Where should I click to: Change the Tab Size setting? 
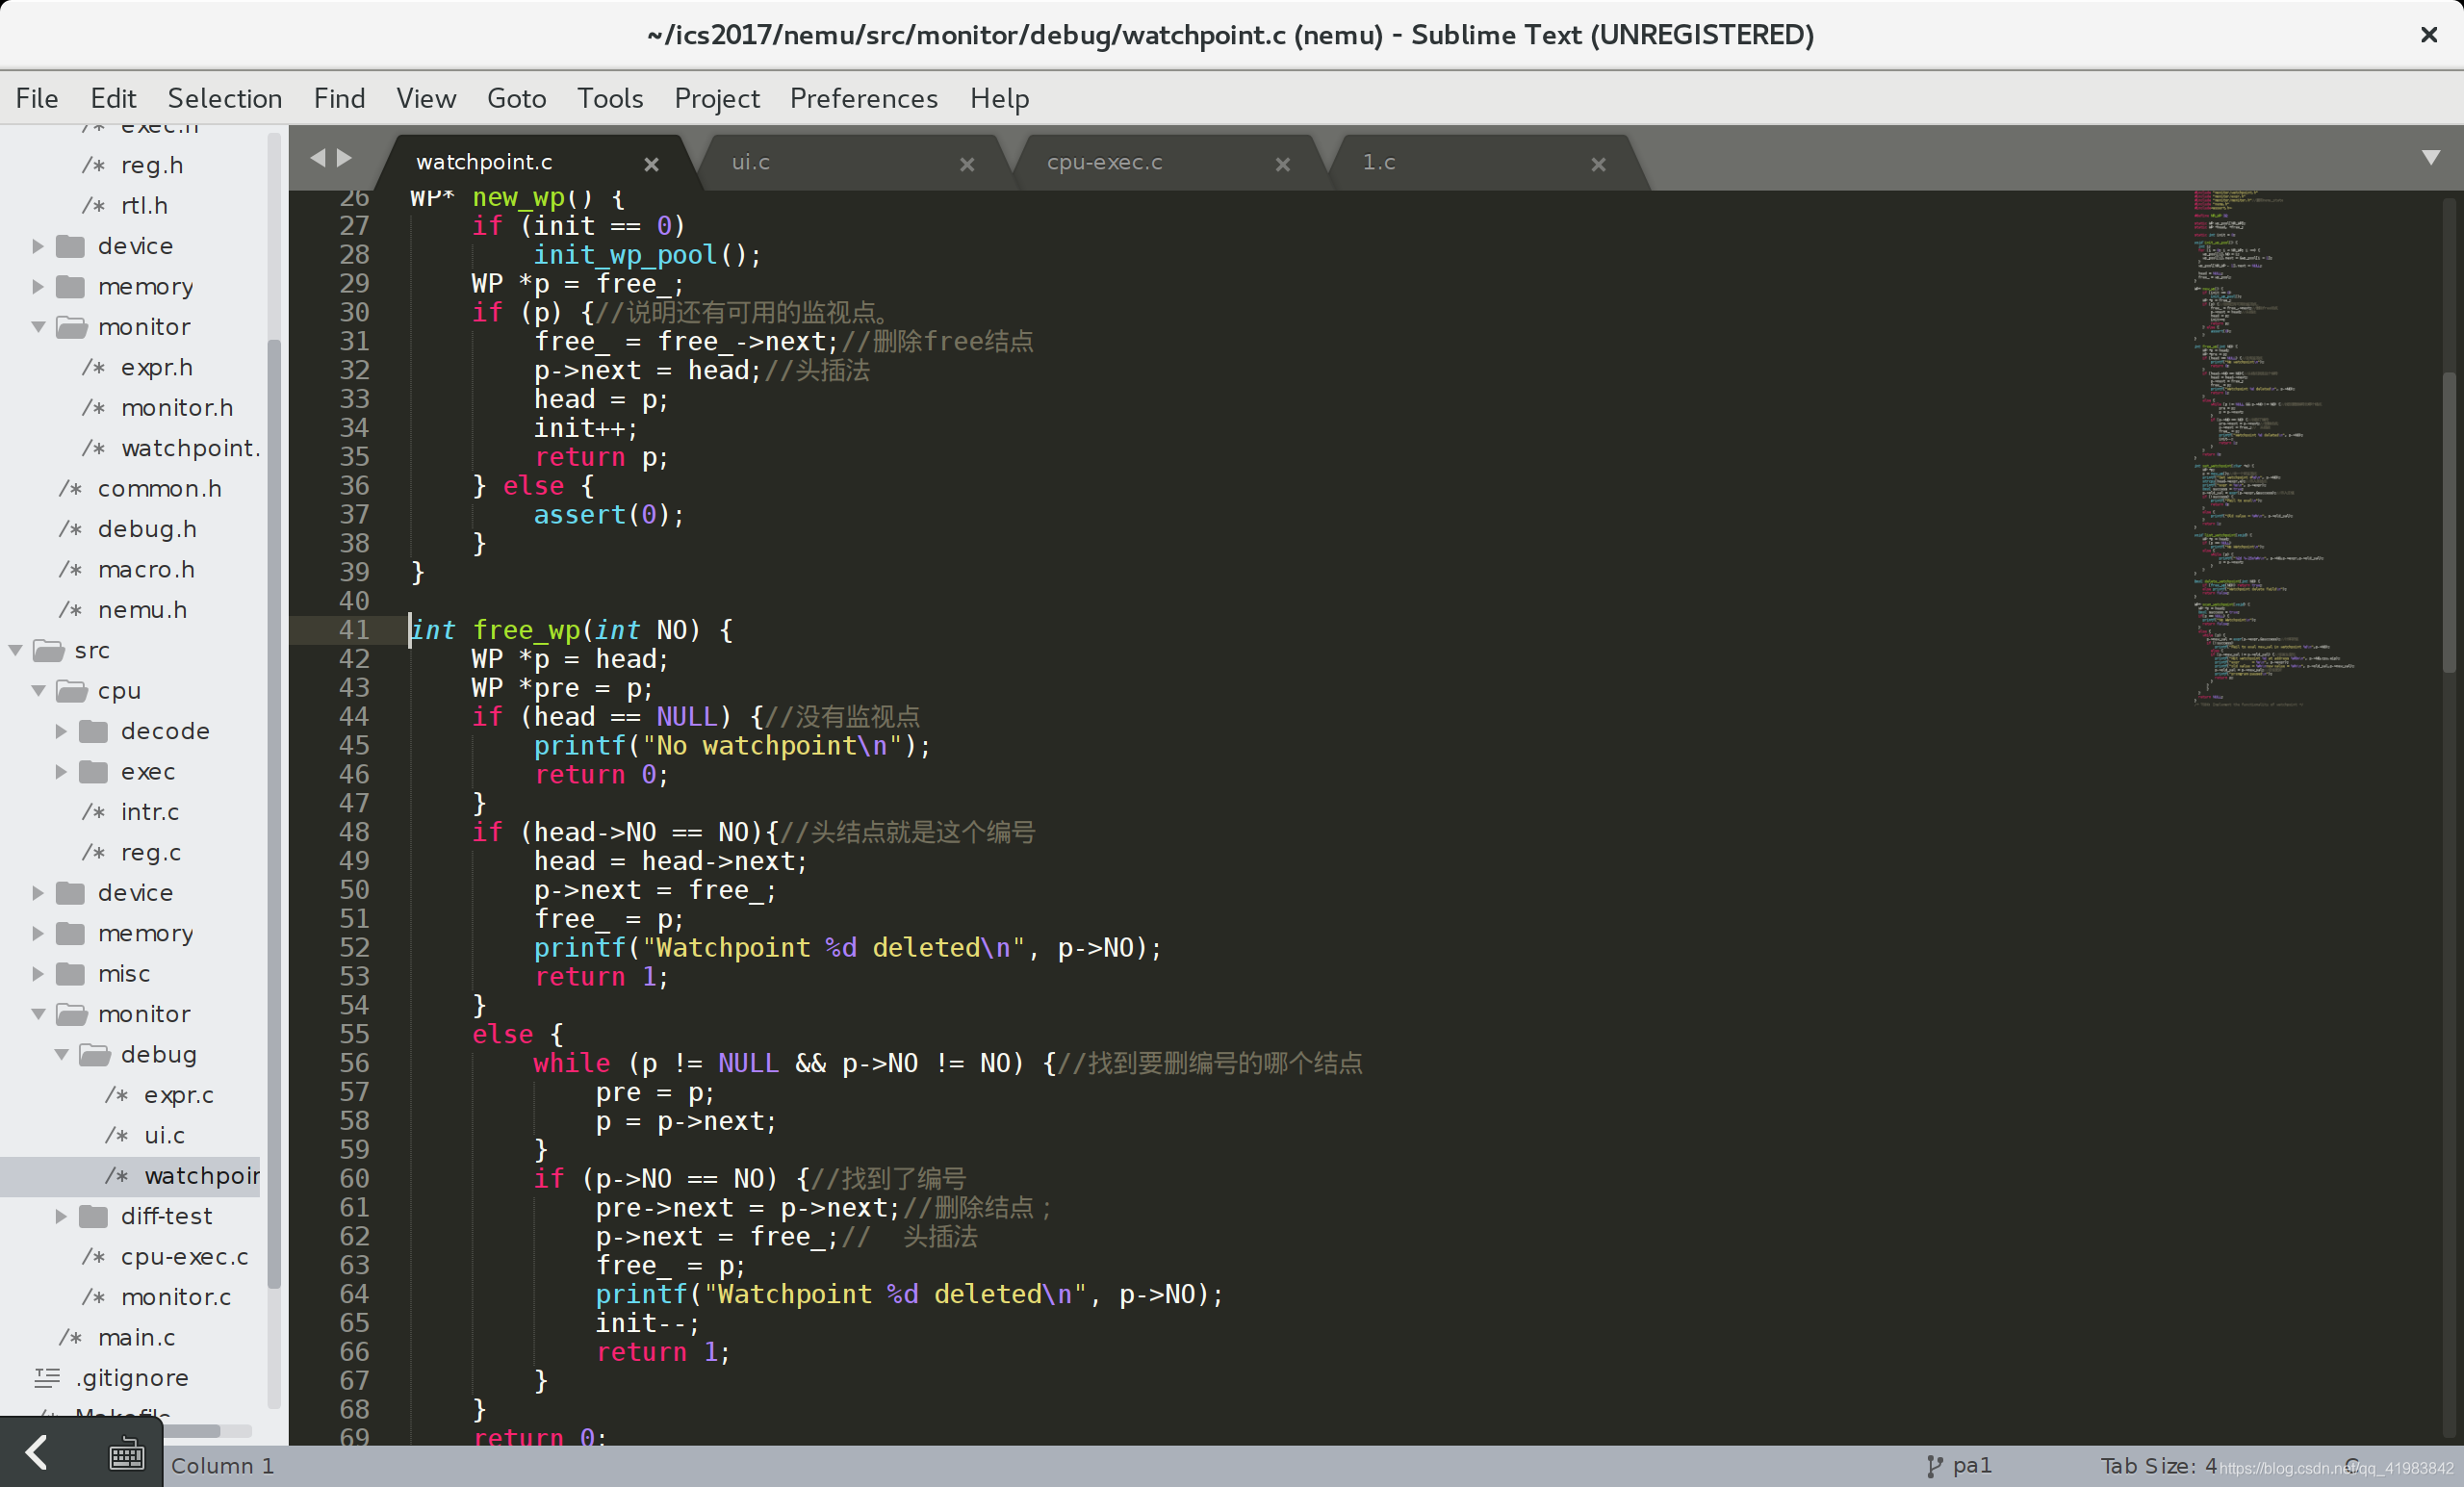click(x=2158, y=1466)
